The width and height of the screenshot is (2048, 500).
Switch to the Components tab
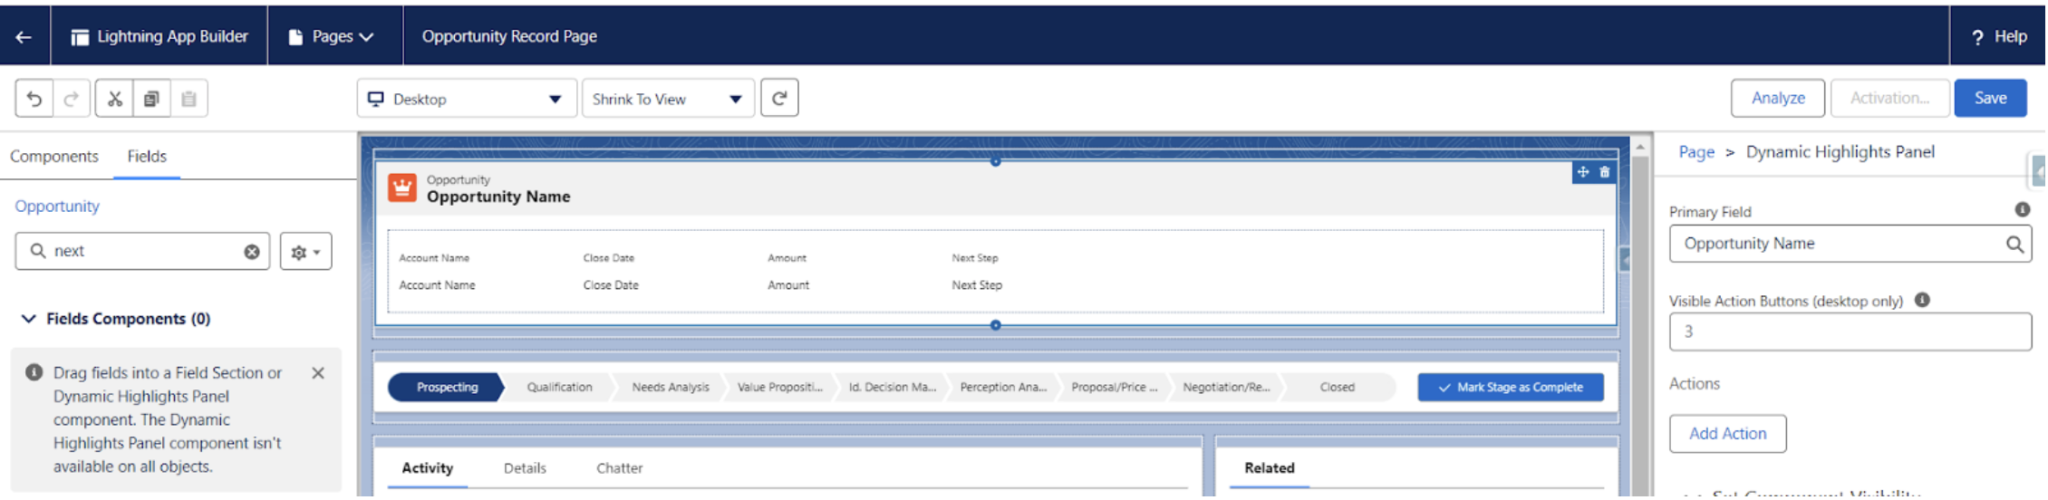[x=54, y=157]
